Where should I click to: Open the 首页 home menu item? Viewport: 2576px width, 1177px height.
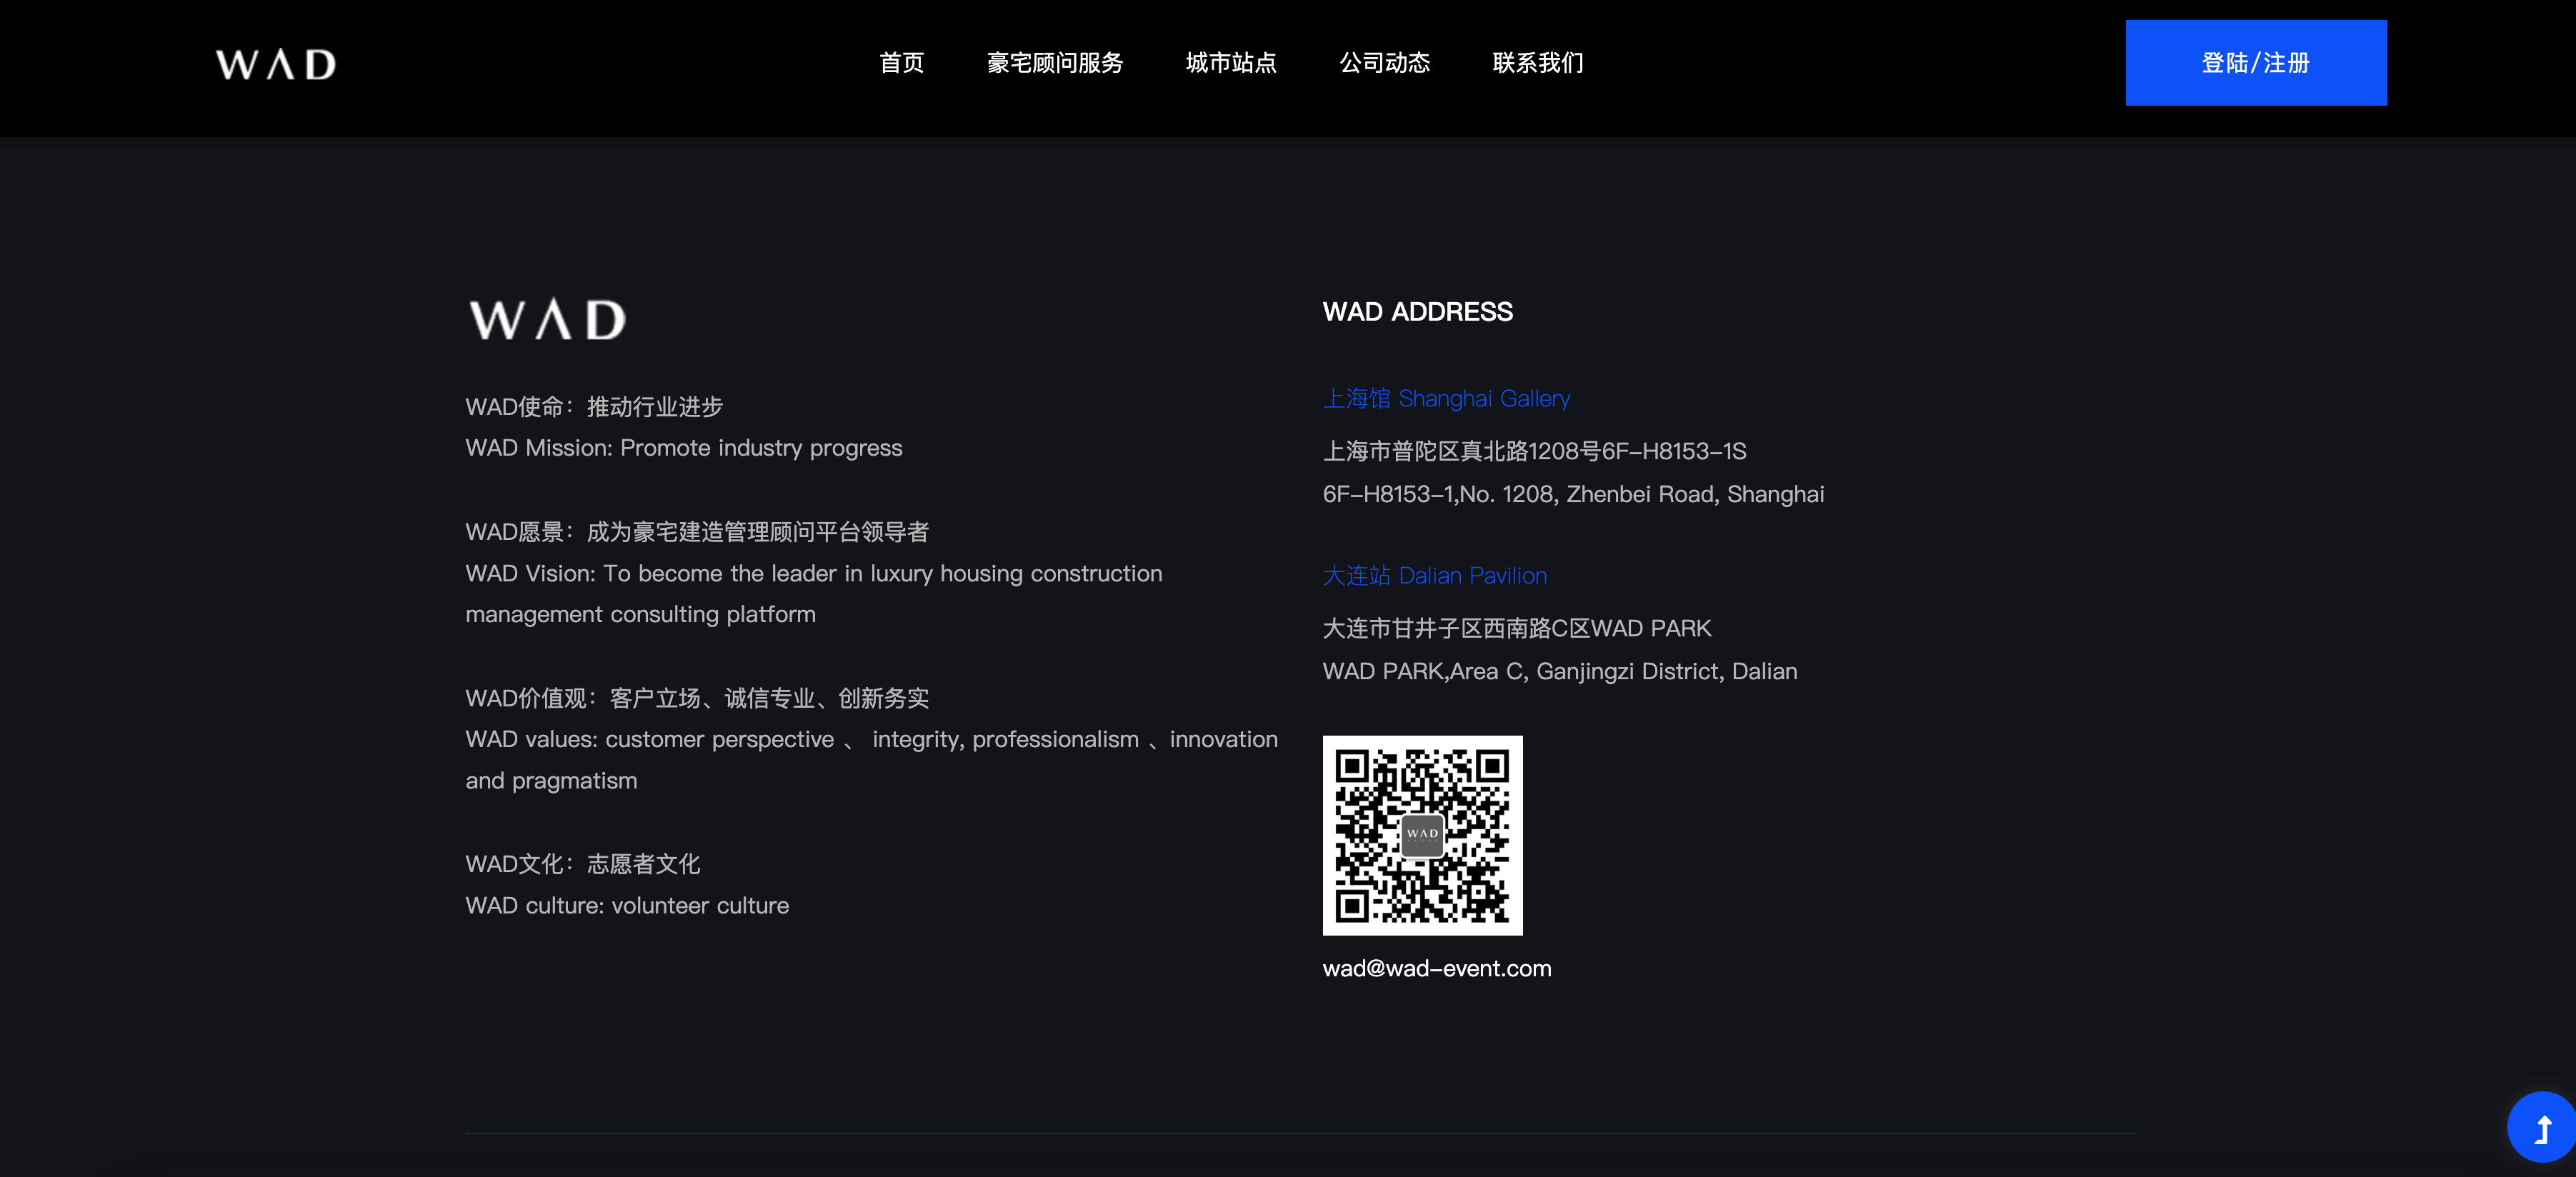pos(901,63)
